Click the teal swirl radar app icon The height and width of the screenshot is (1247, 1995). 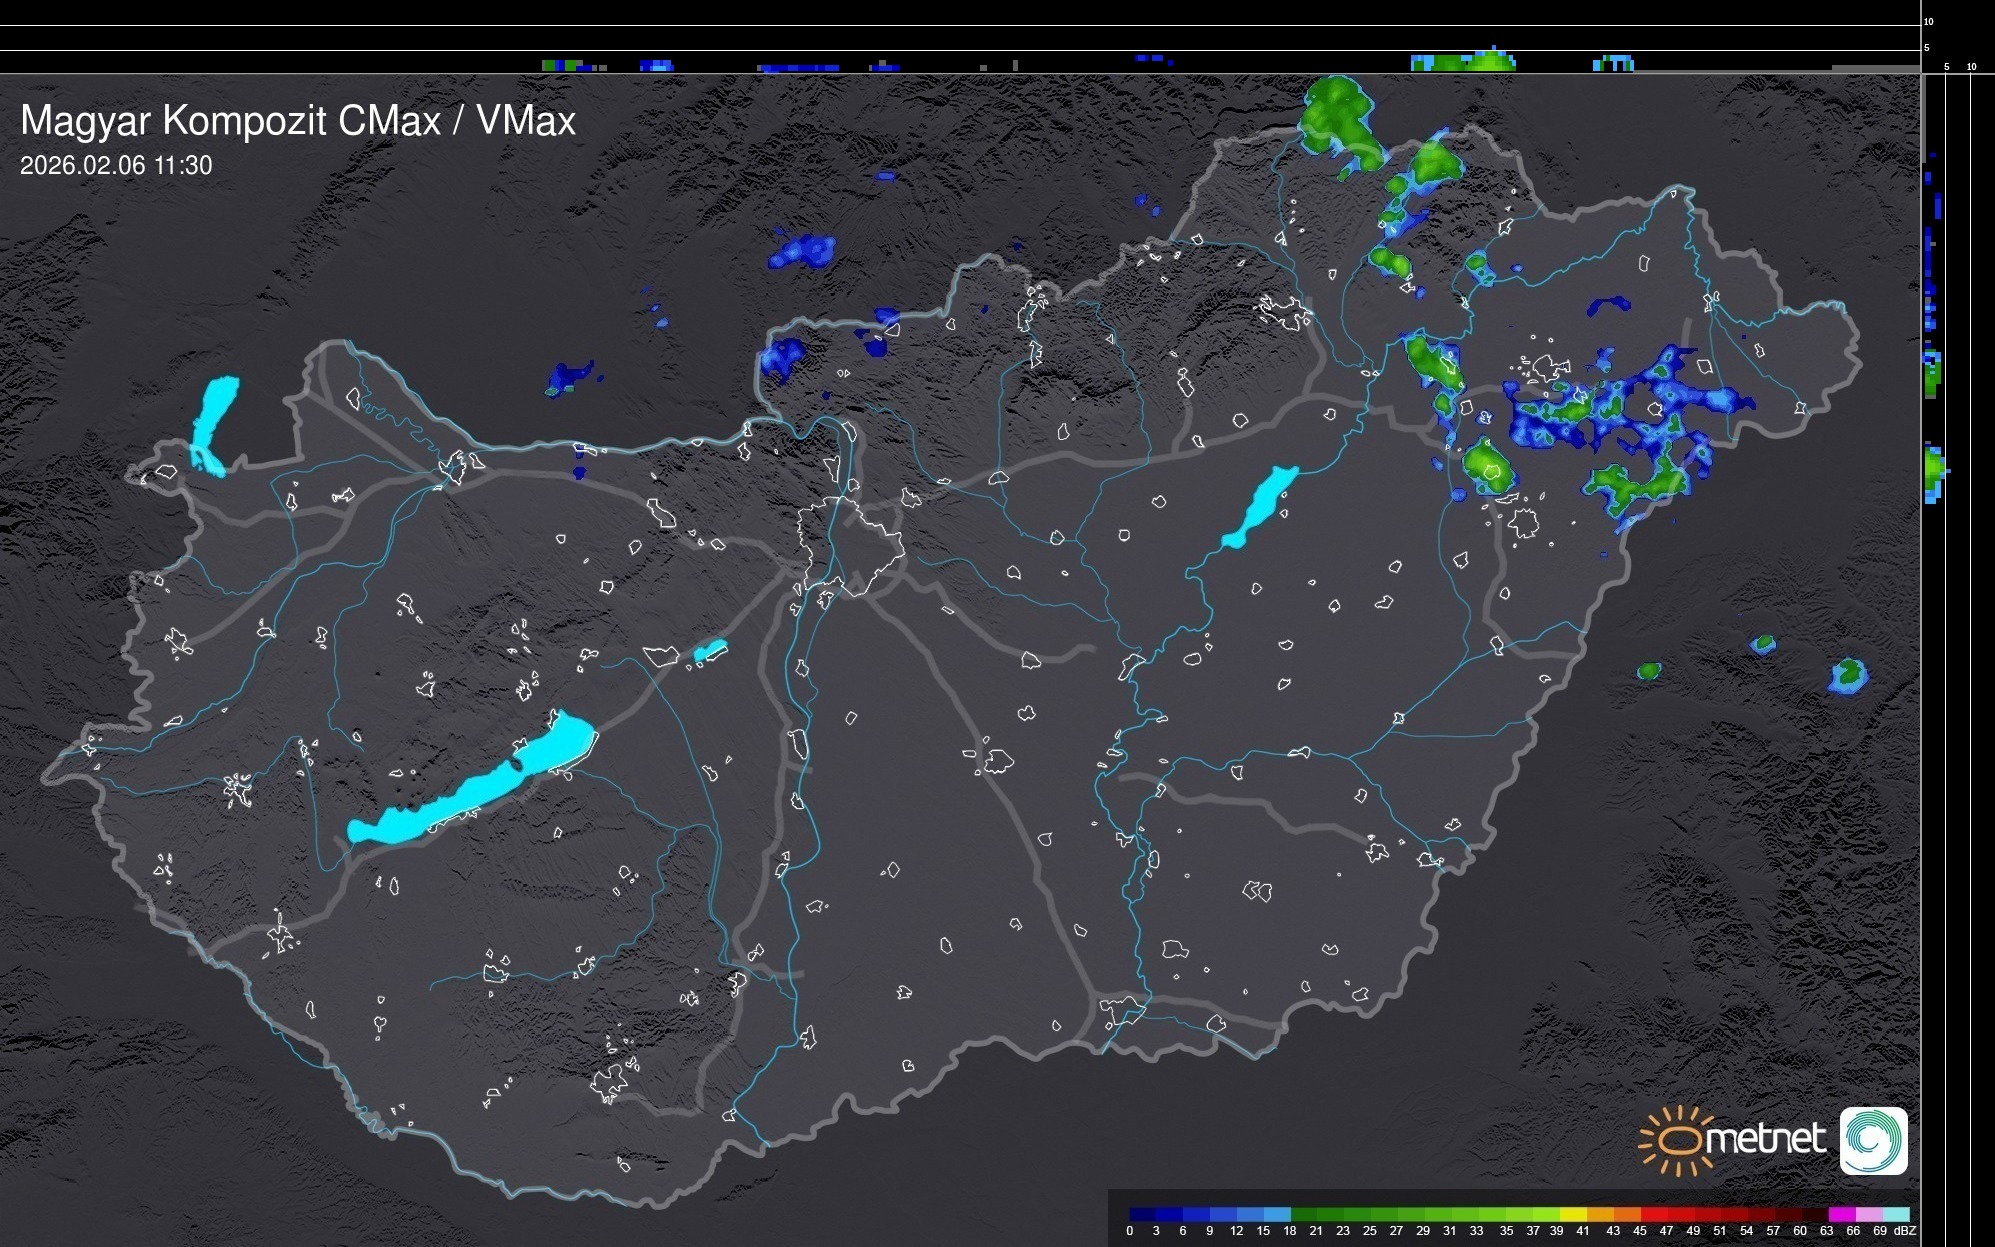[1873, 1140]
